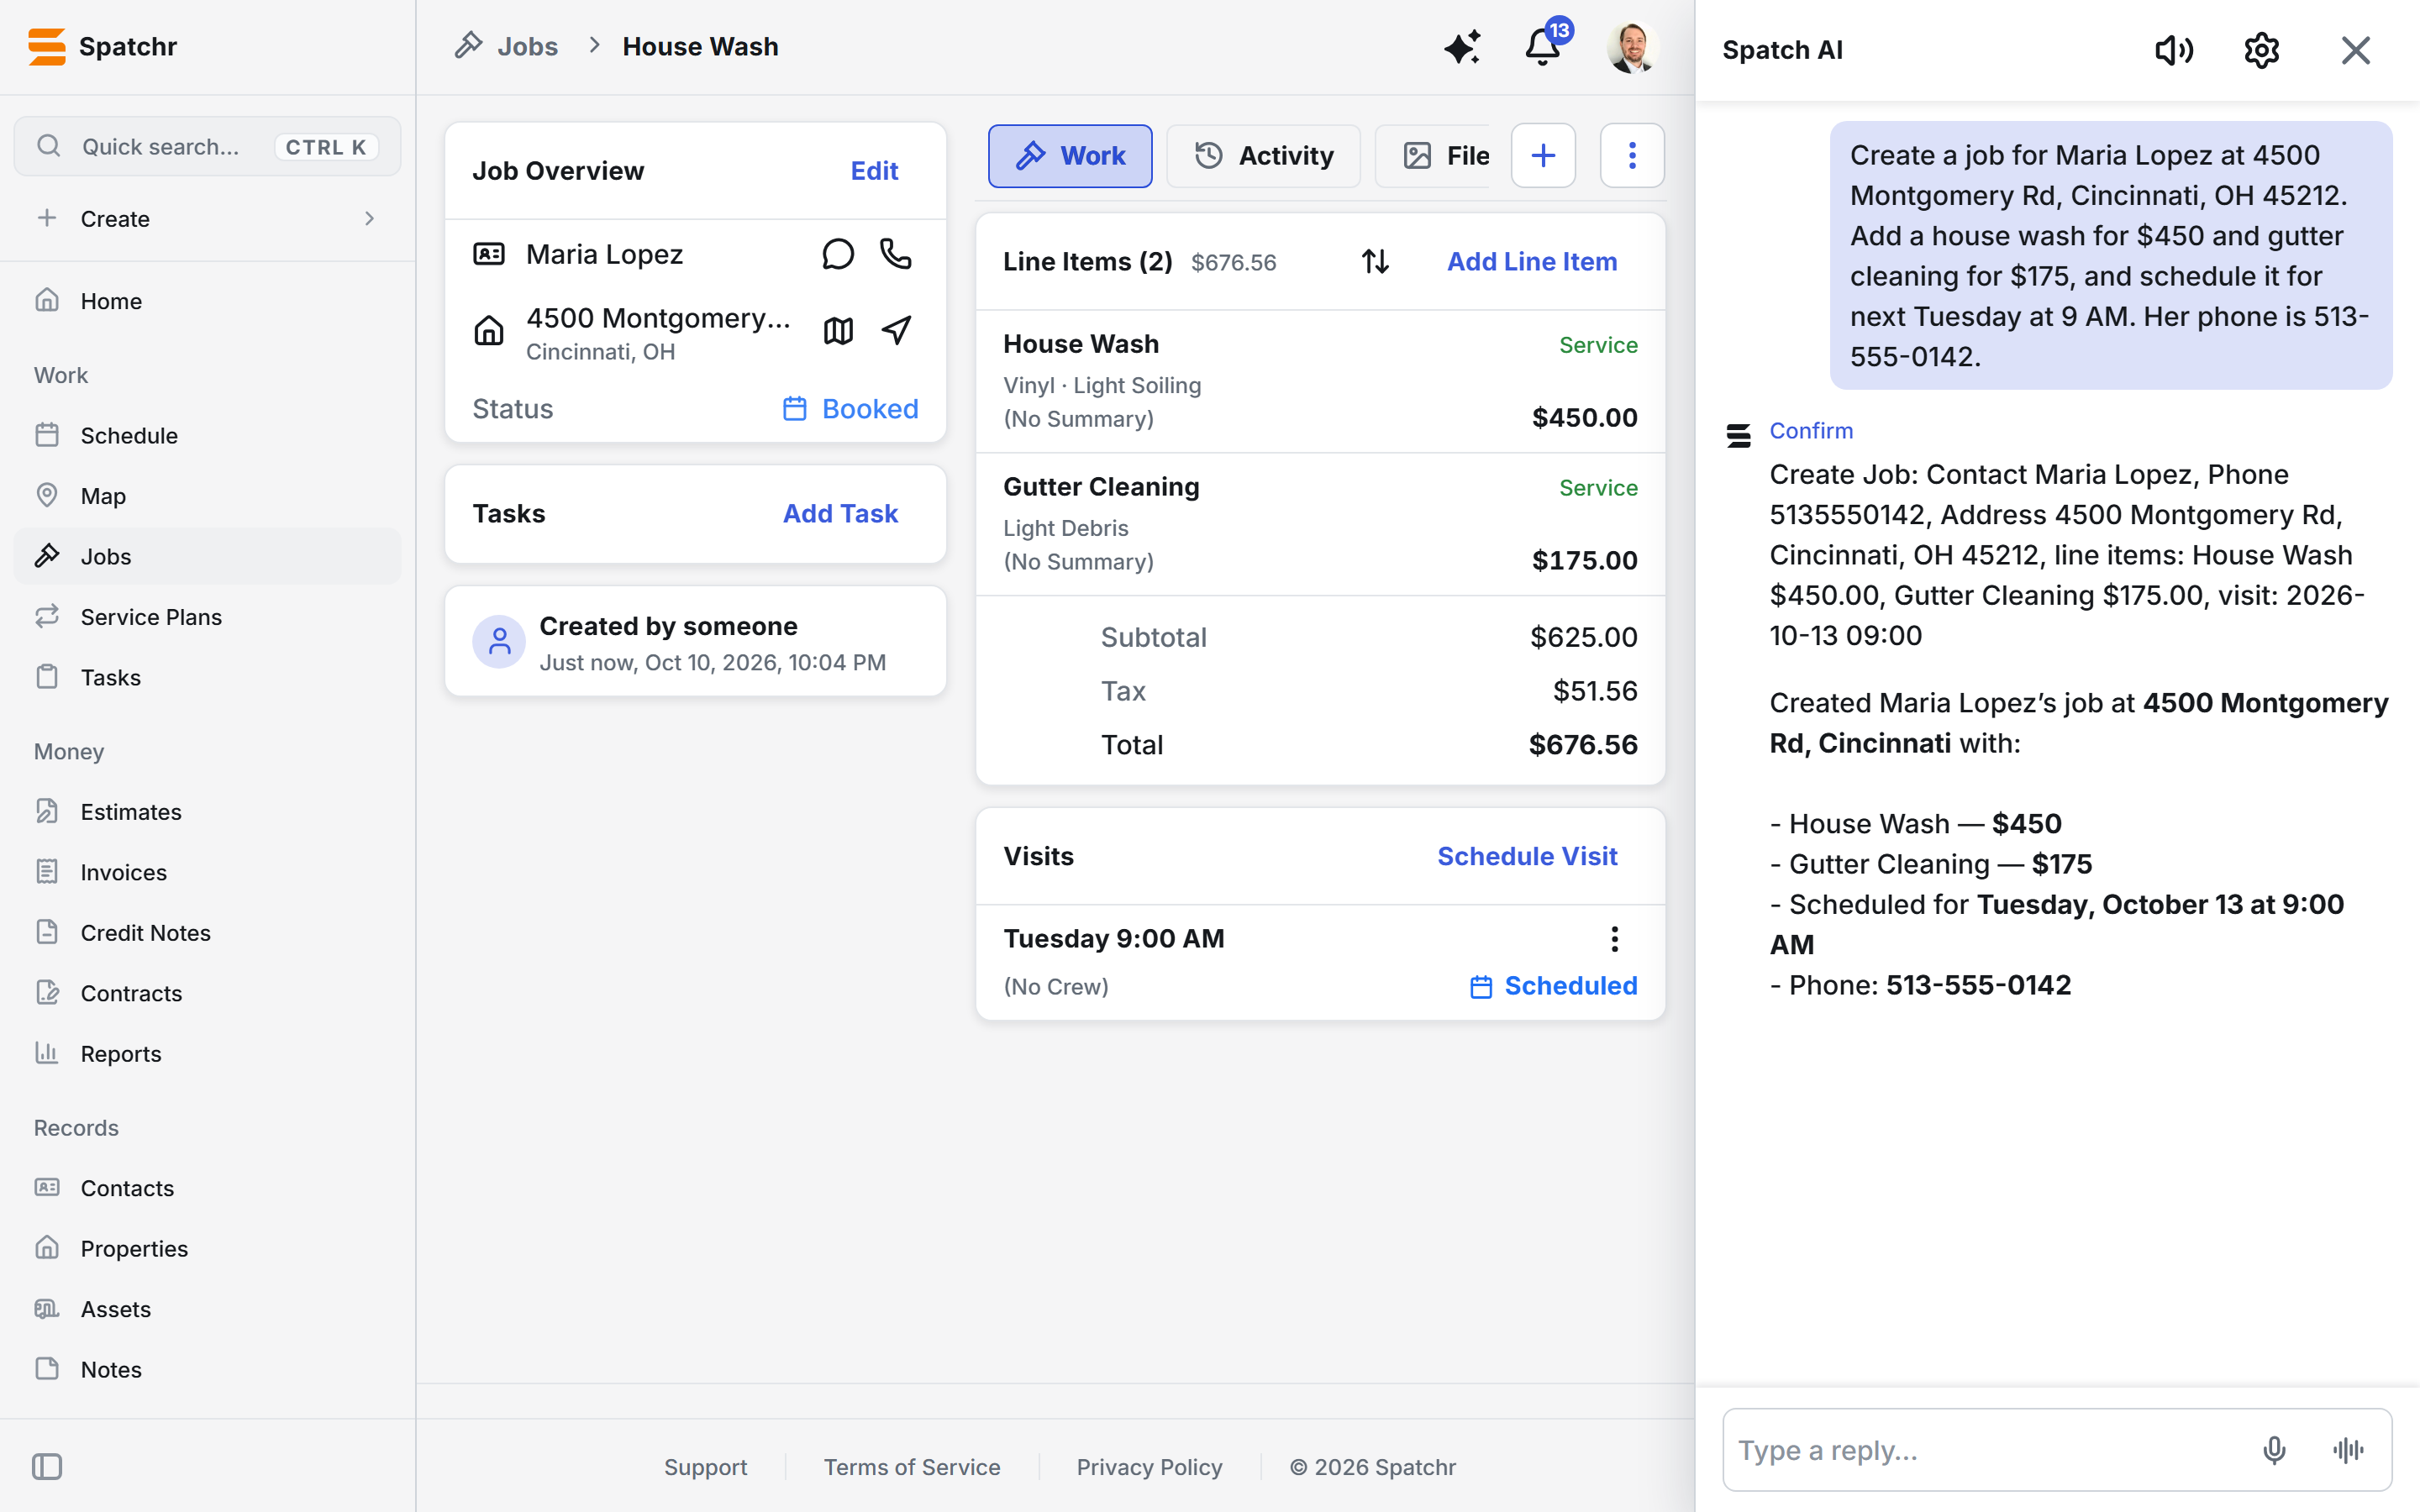Open the Spatch AI sparkle icon
Screen dimensions: 2420x1512
[1461, 47]
